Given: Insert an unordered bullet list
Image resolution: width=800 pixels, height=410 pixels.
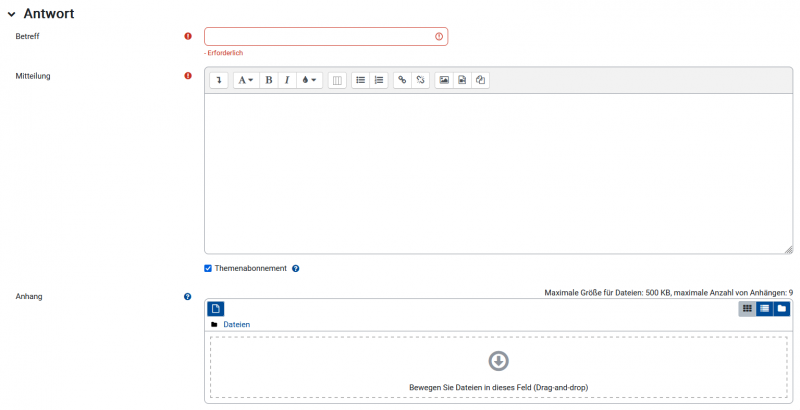Looking at the screenshot, I should pos(361,80).
